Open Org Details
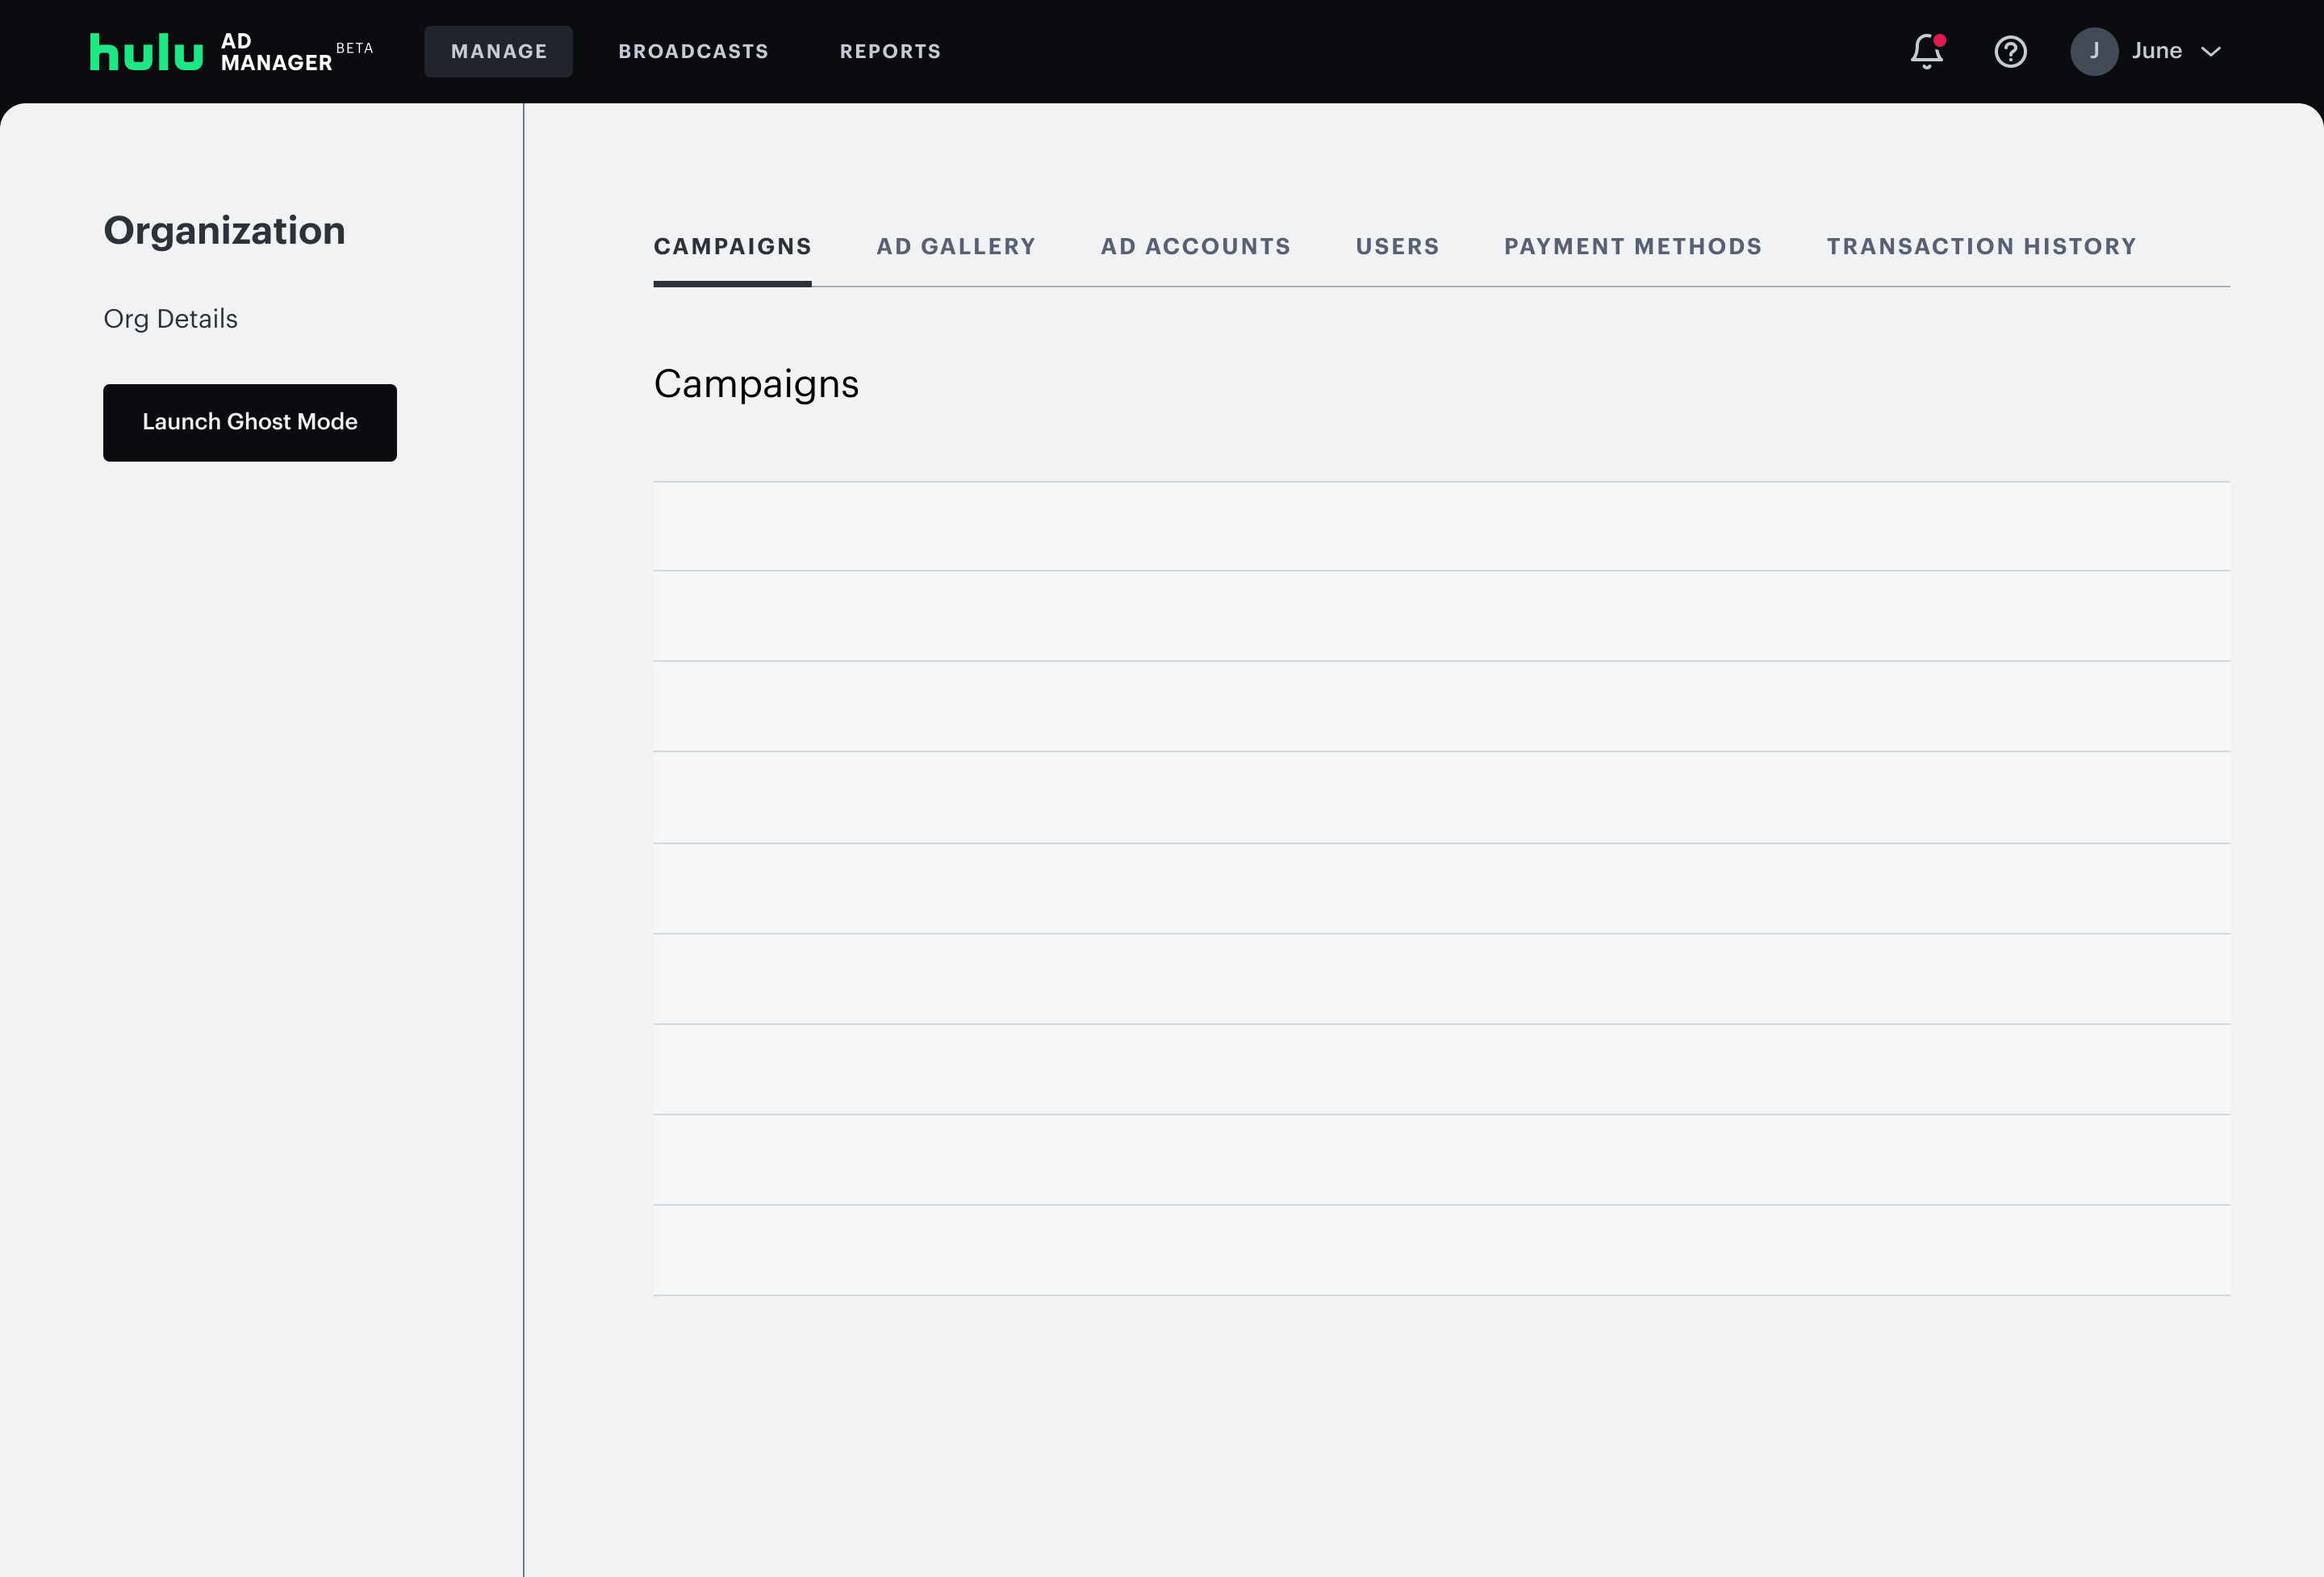 pos(170,318)
